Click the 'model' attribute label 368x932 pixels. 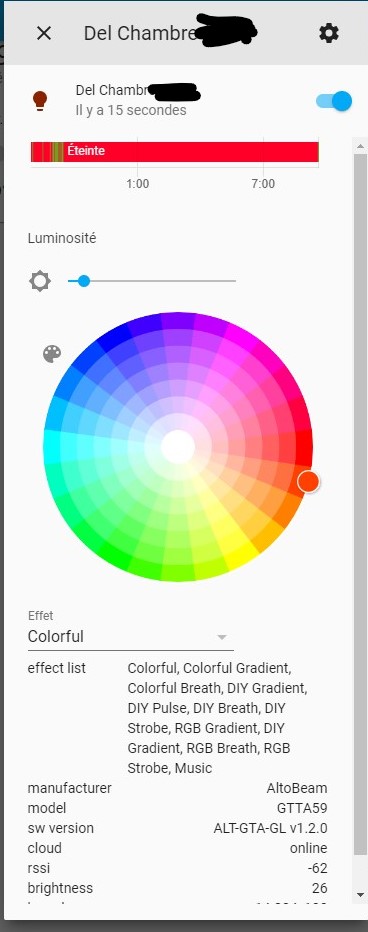[x=47, y=808]
